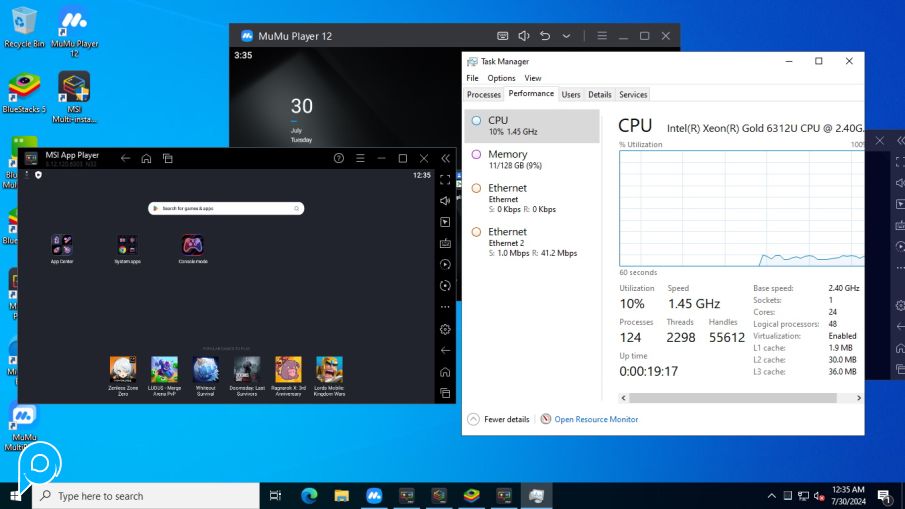Viewport: 905px width, 509px height.
Task: Open Microsoft Edge from the taskbar
Action: (x=309, y=495)
